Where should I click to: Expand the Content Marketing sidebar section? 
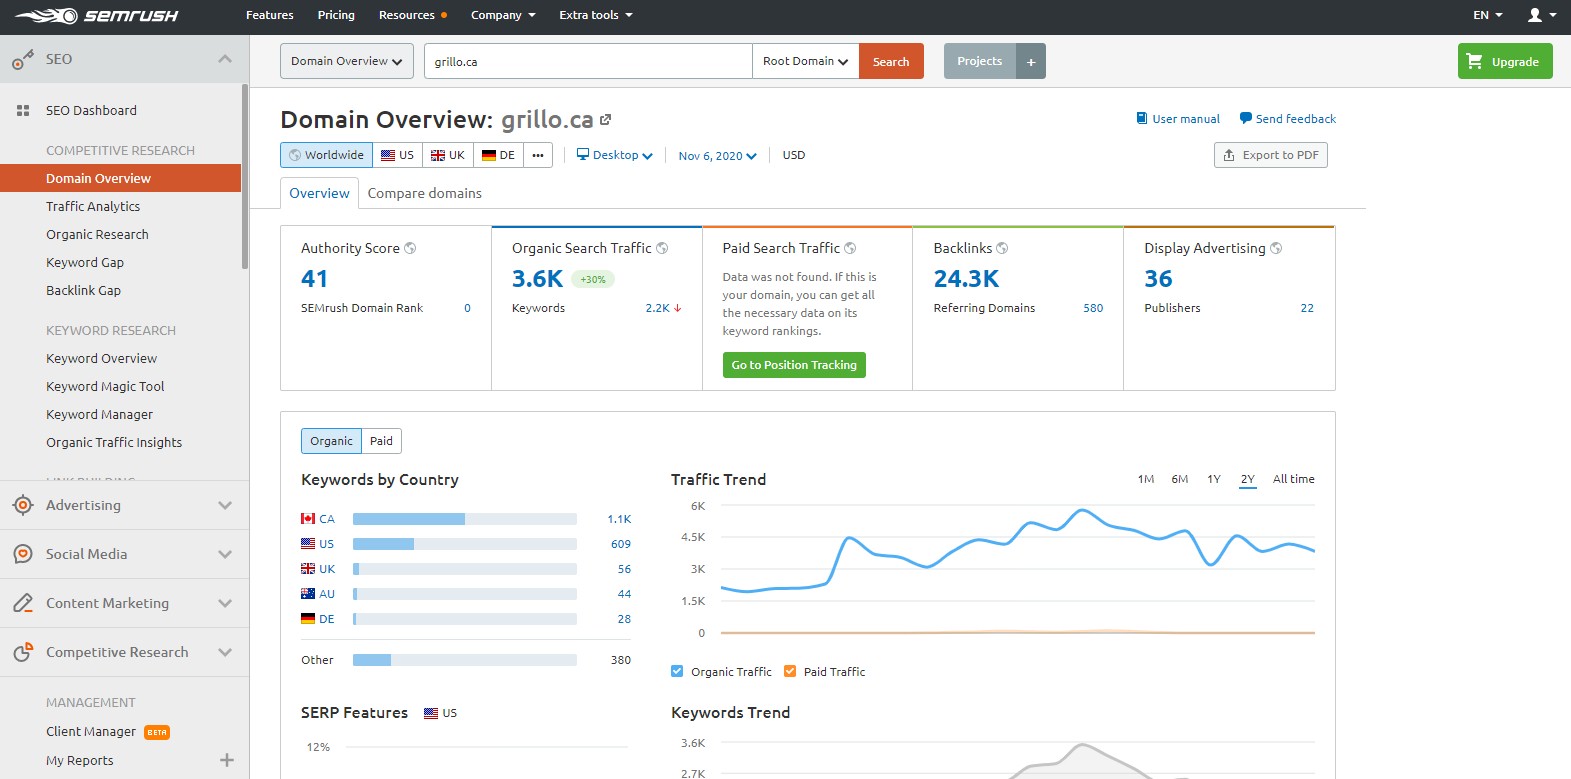tap(225, 603)
